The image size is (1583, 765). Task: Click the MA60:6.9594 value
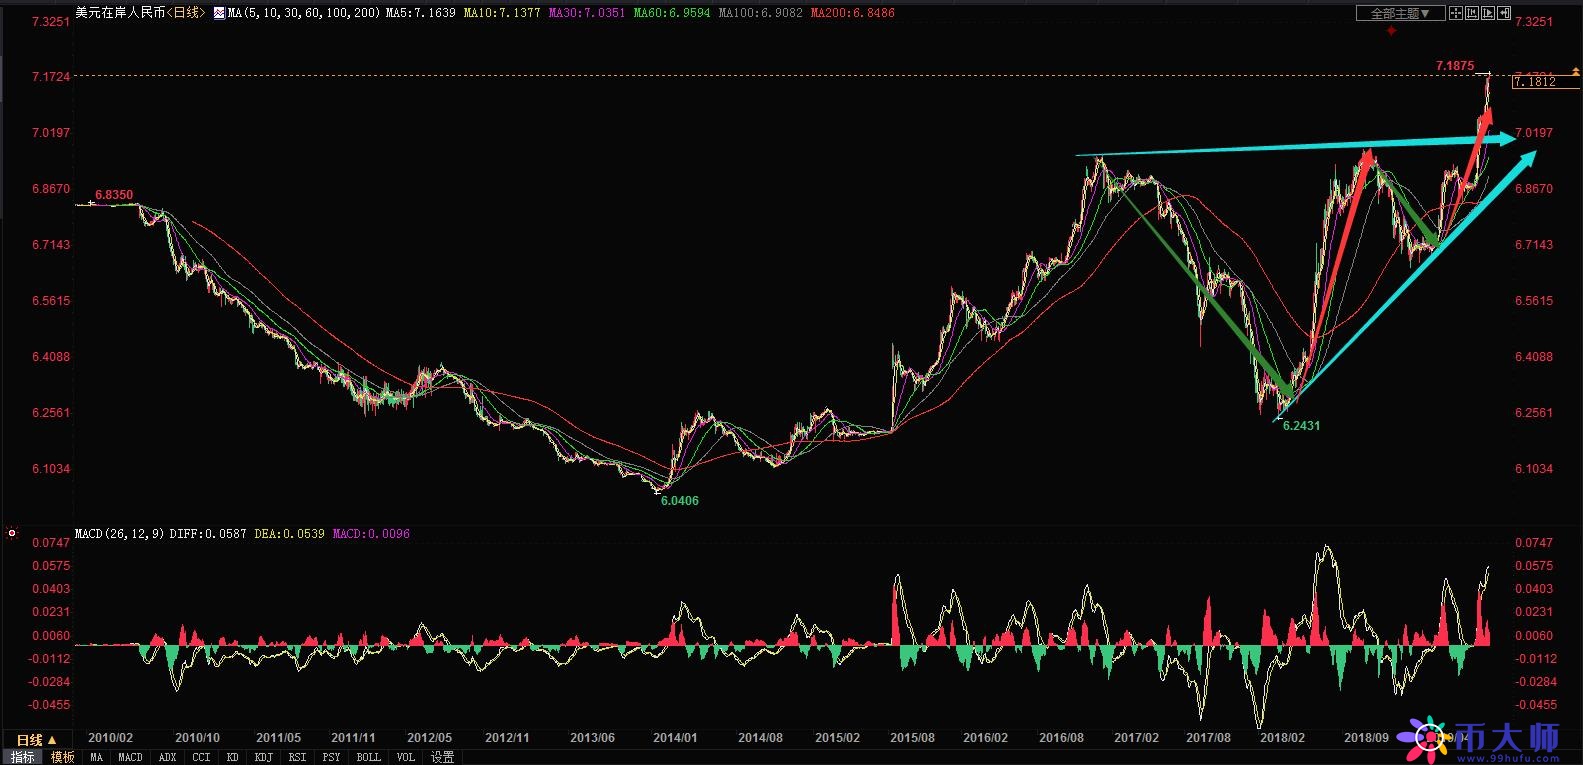672,13
